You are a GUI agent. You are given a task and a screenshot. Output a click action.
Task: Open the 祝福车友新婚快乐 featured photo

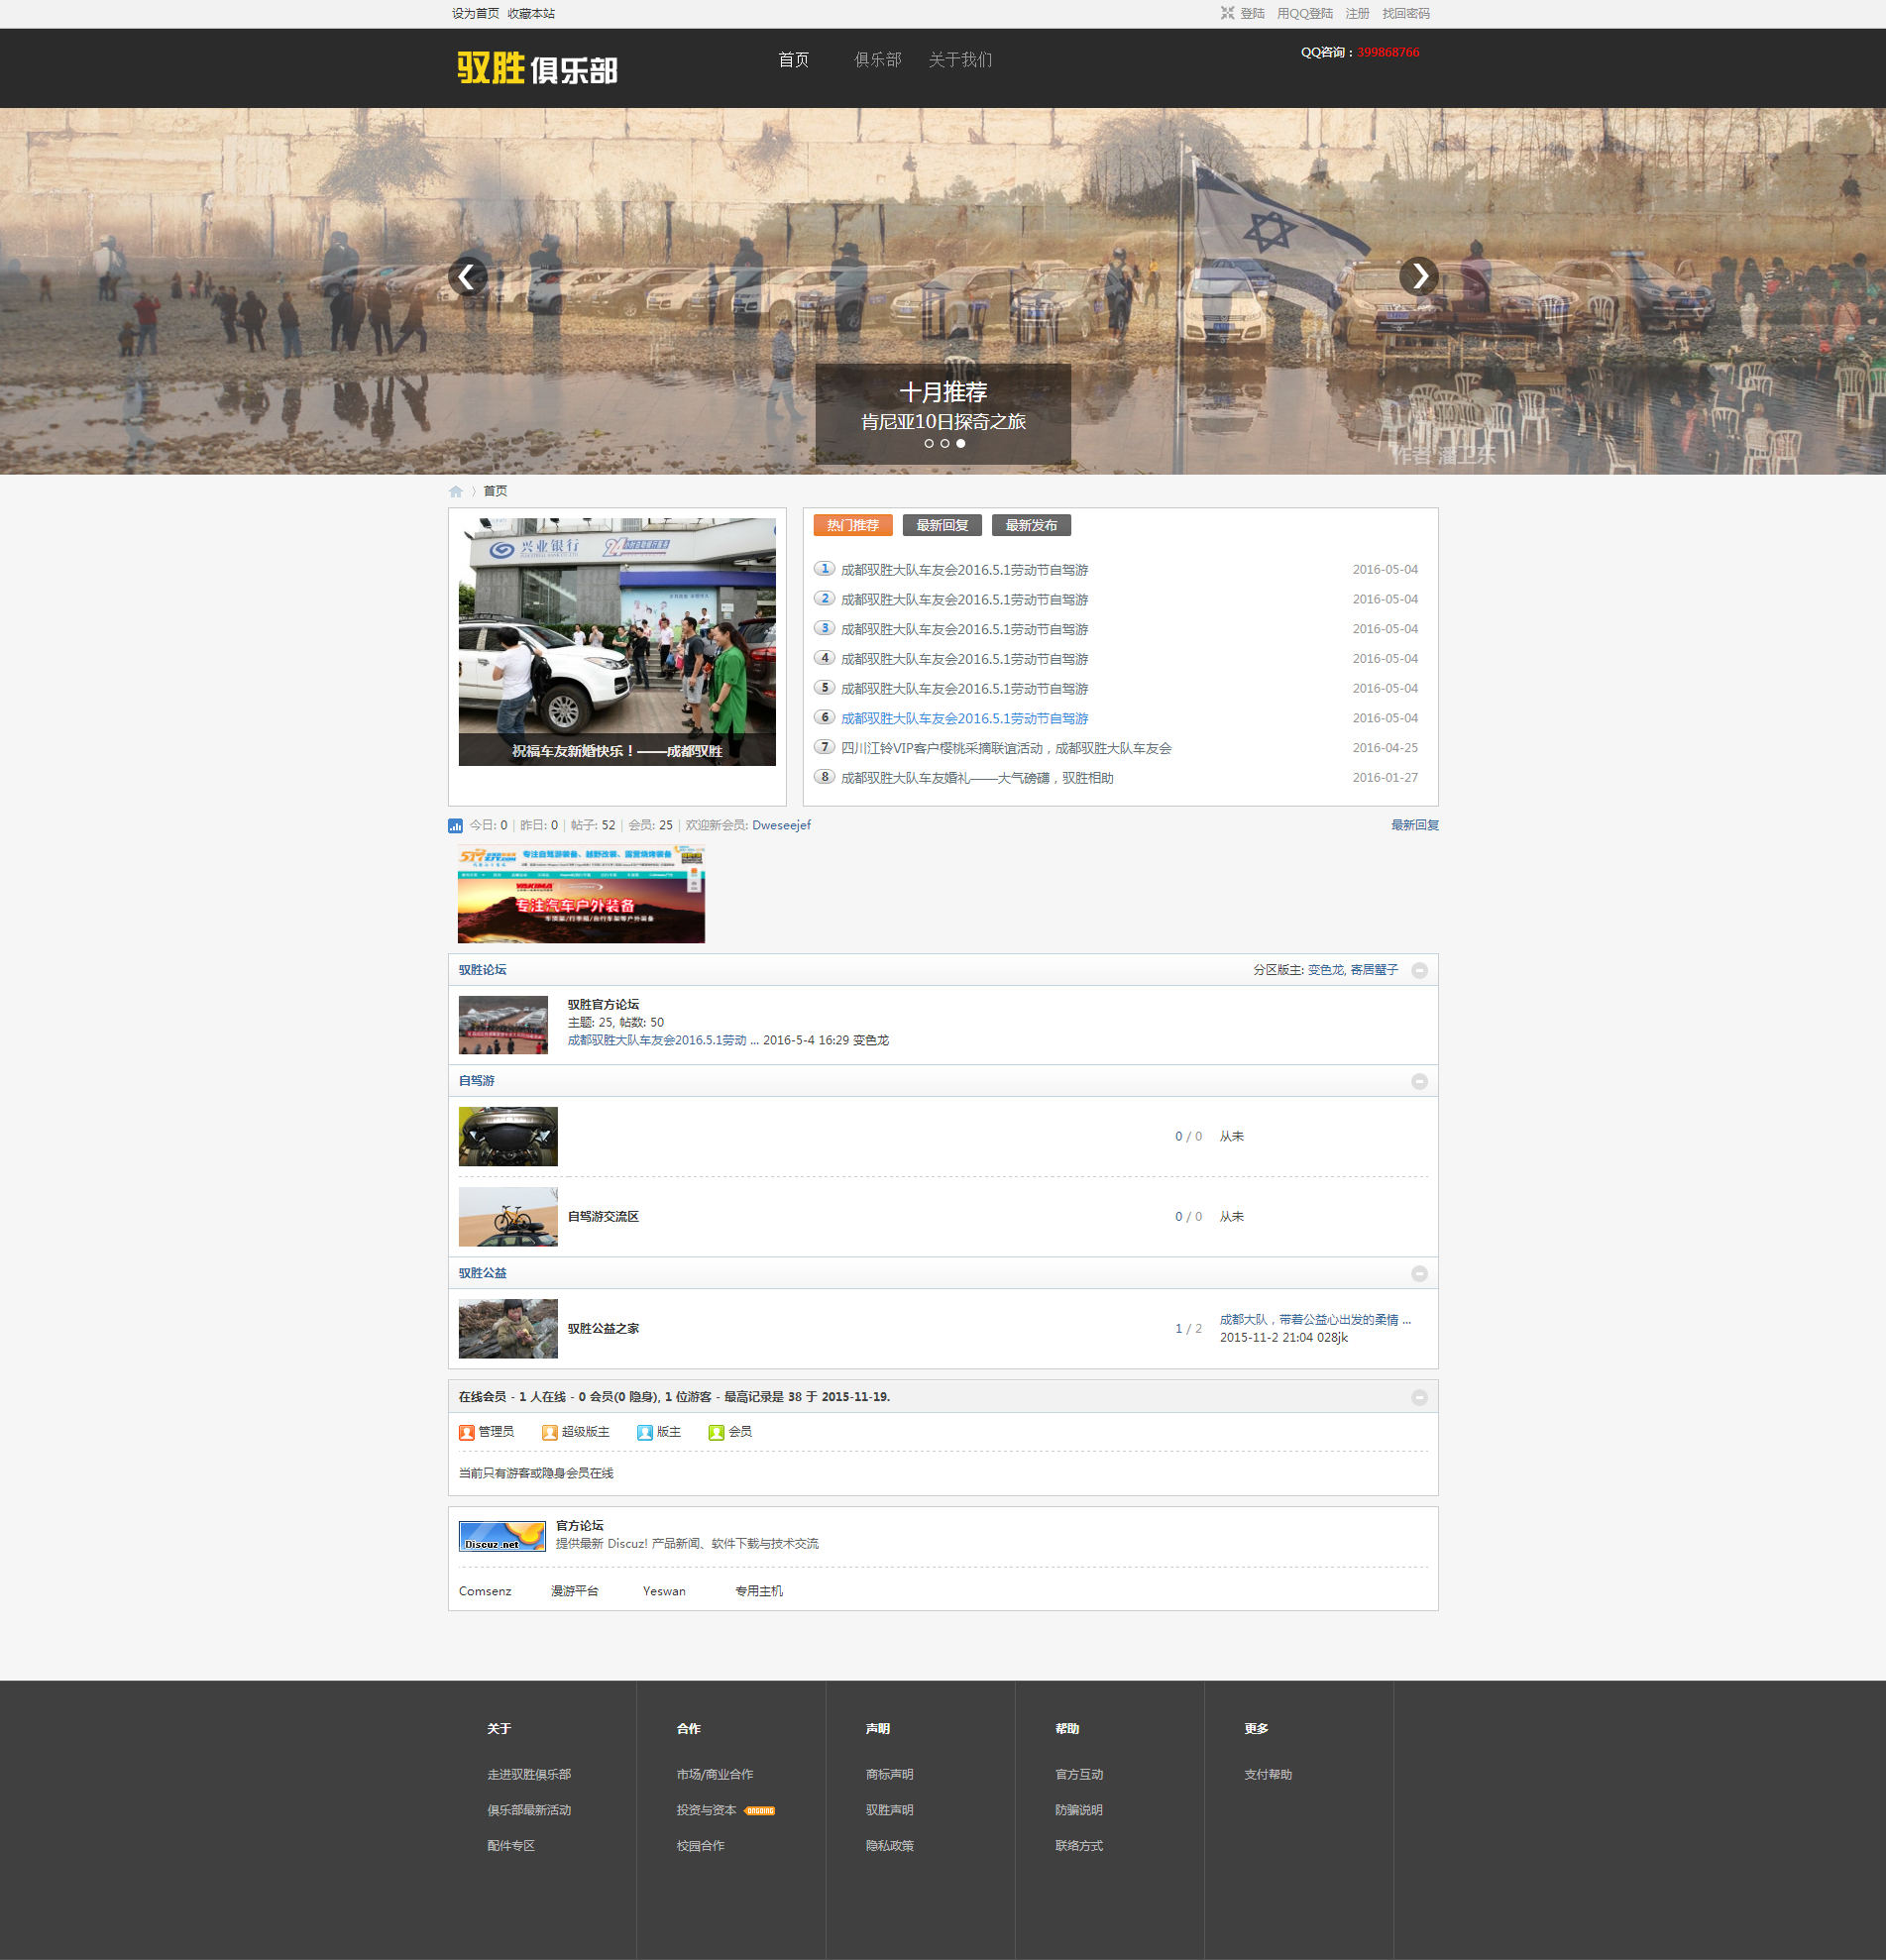click(x=617, y=642)
